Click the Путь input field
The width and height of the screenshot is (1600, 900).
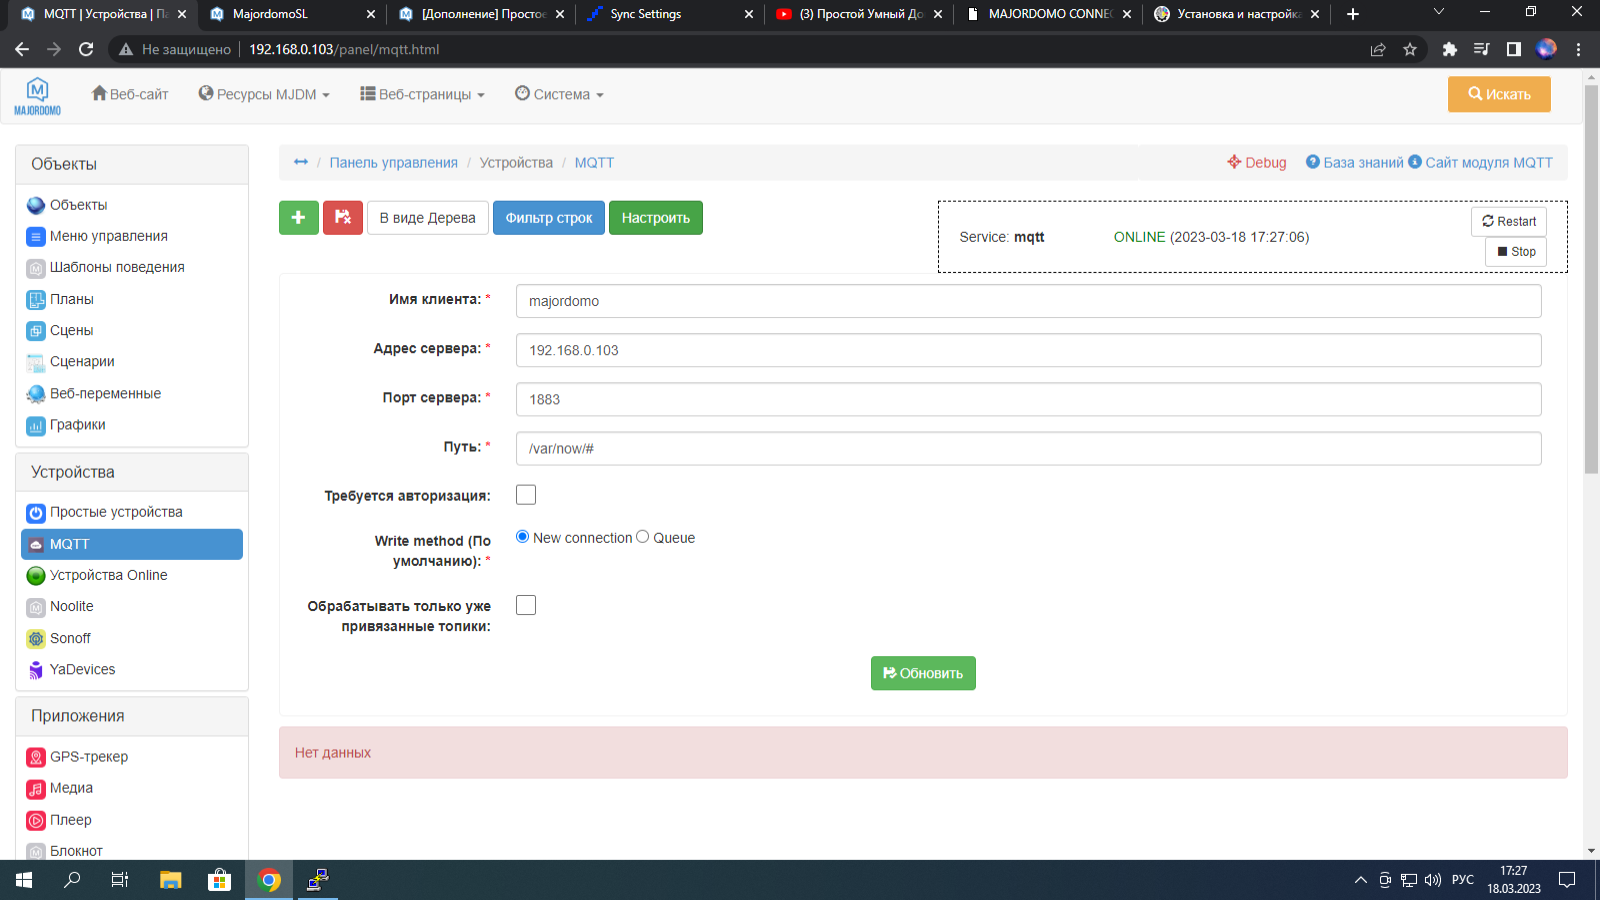tap(1029, 448)
